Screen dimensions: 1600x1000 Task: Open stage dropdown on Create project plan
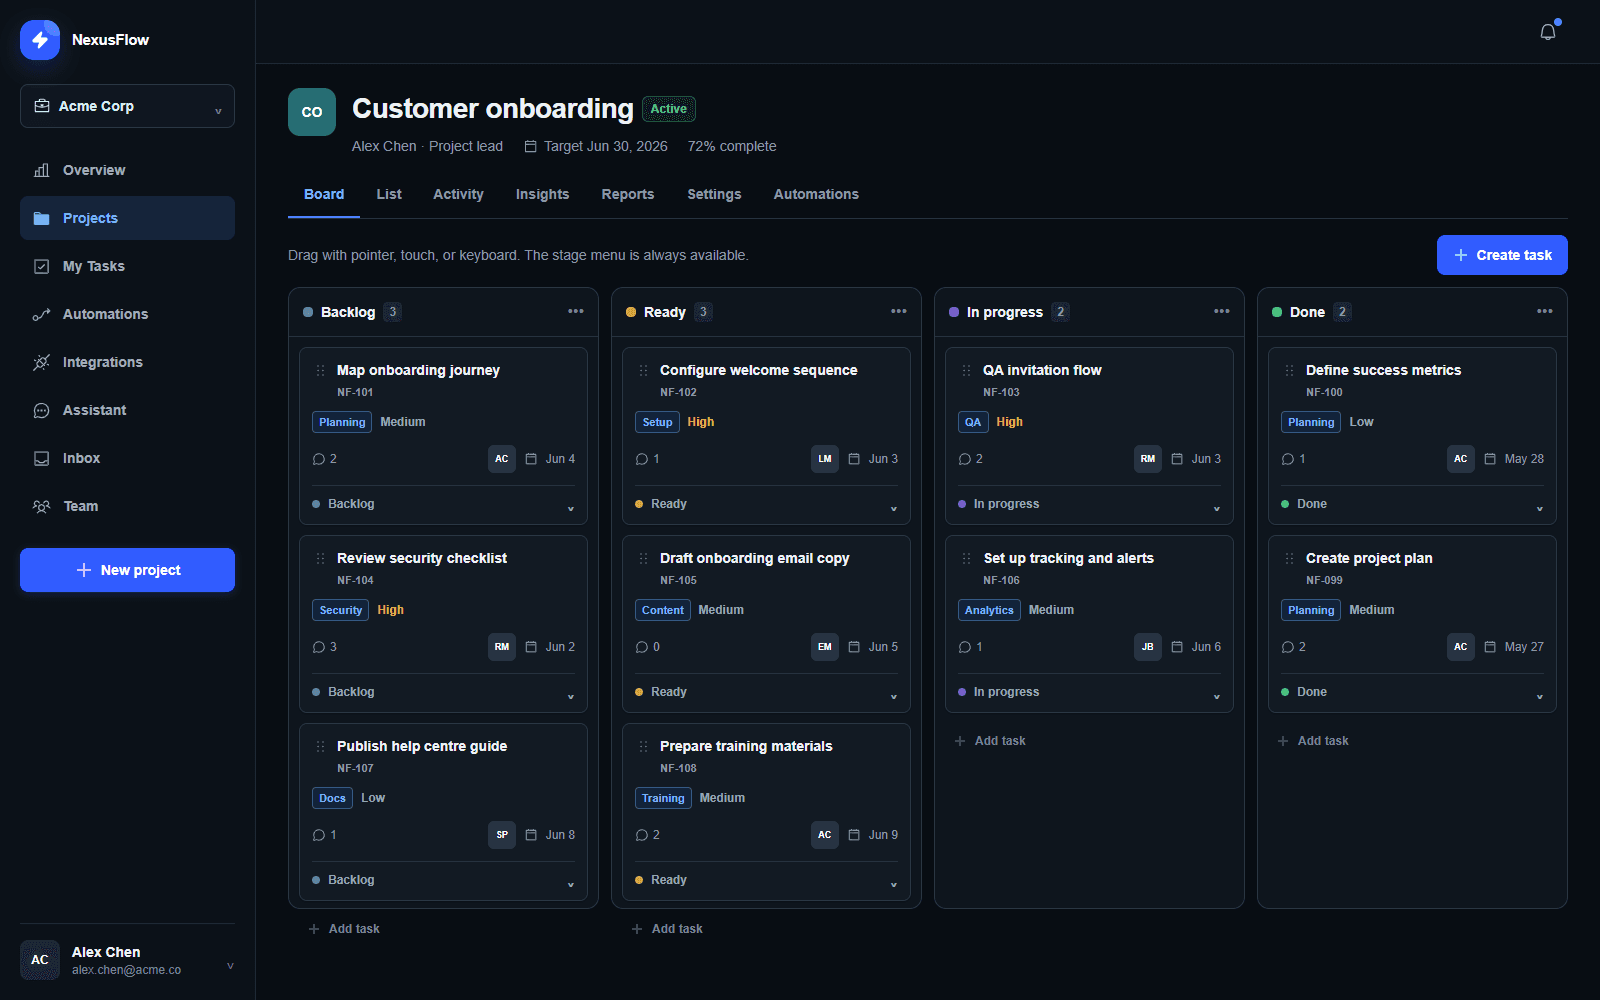tap(1412, 692)
